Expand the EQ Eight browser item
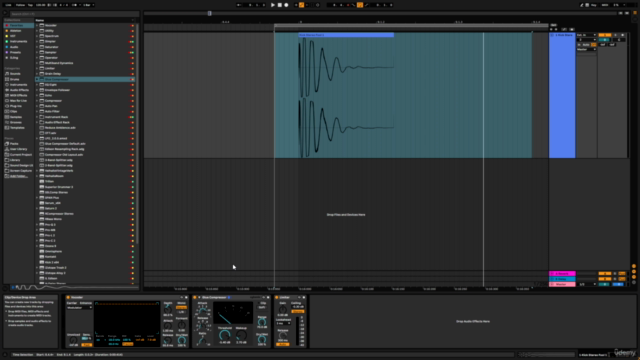 (37, 84)
